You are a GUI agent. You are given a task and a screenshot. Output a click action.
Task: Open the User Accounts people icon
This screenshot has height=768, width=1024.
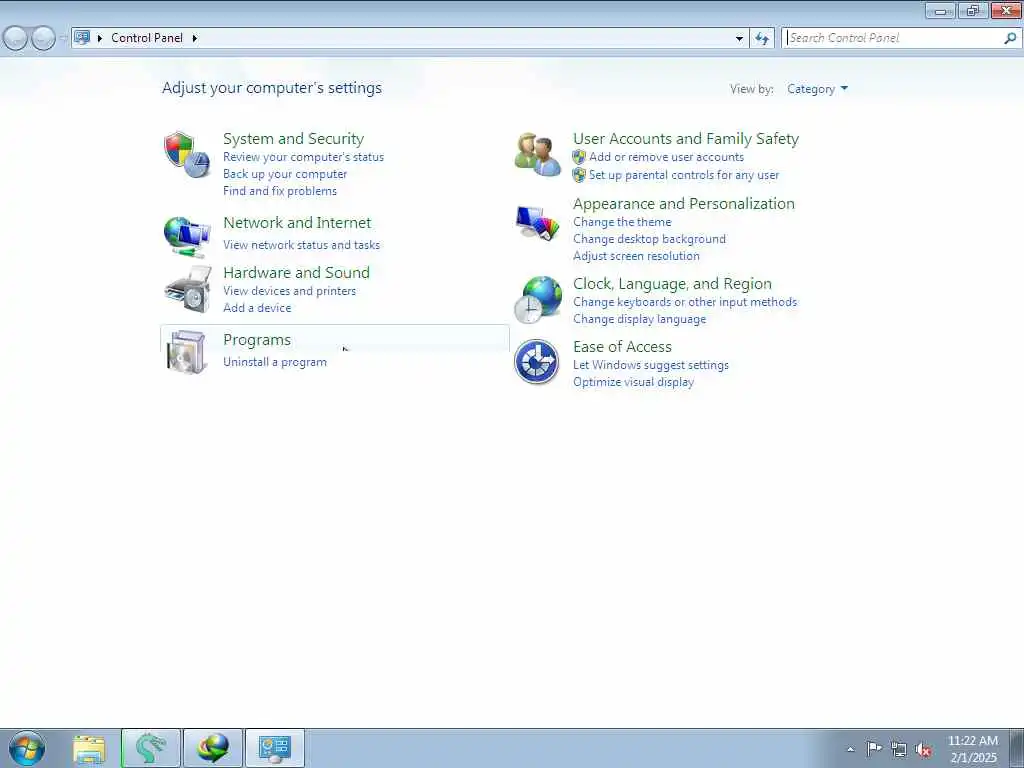pyautogui.click(x=537, y=154)
